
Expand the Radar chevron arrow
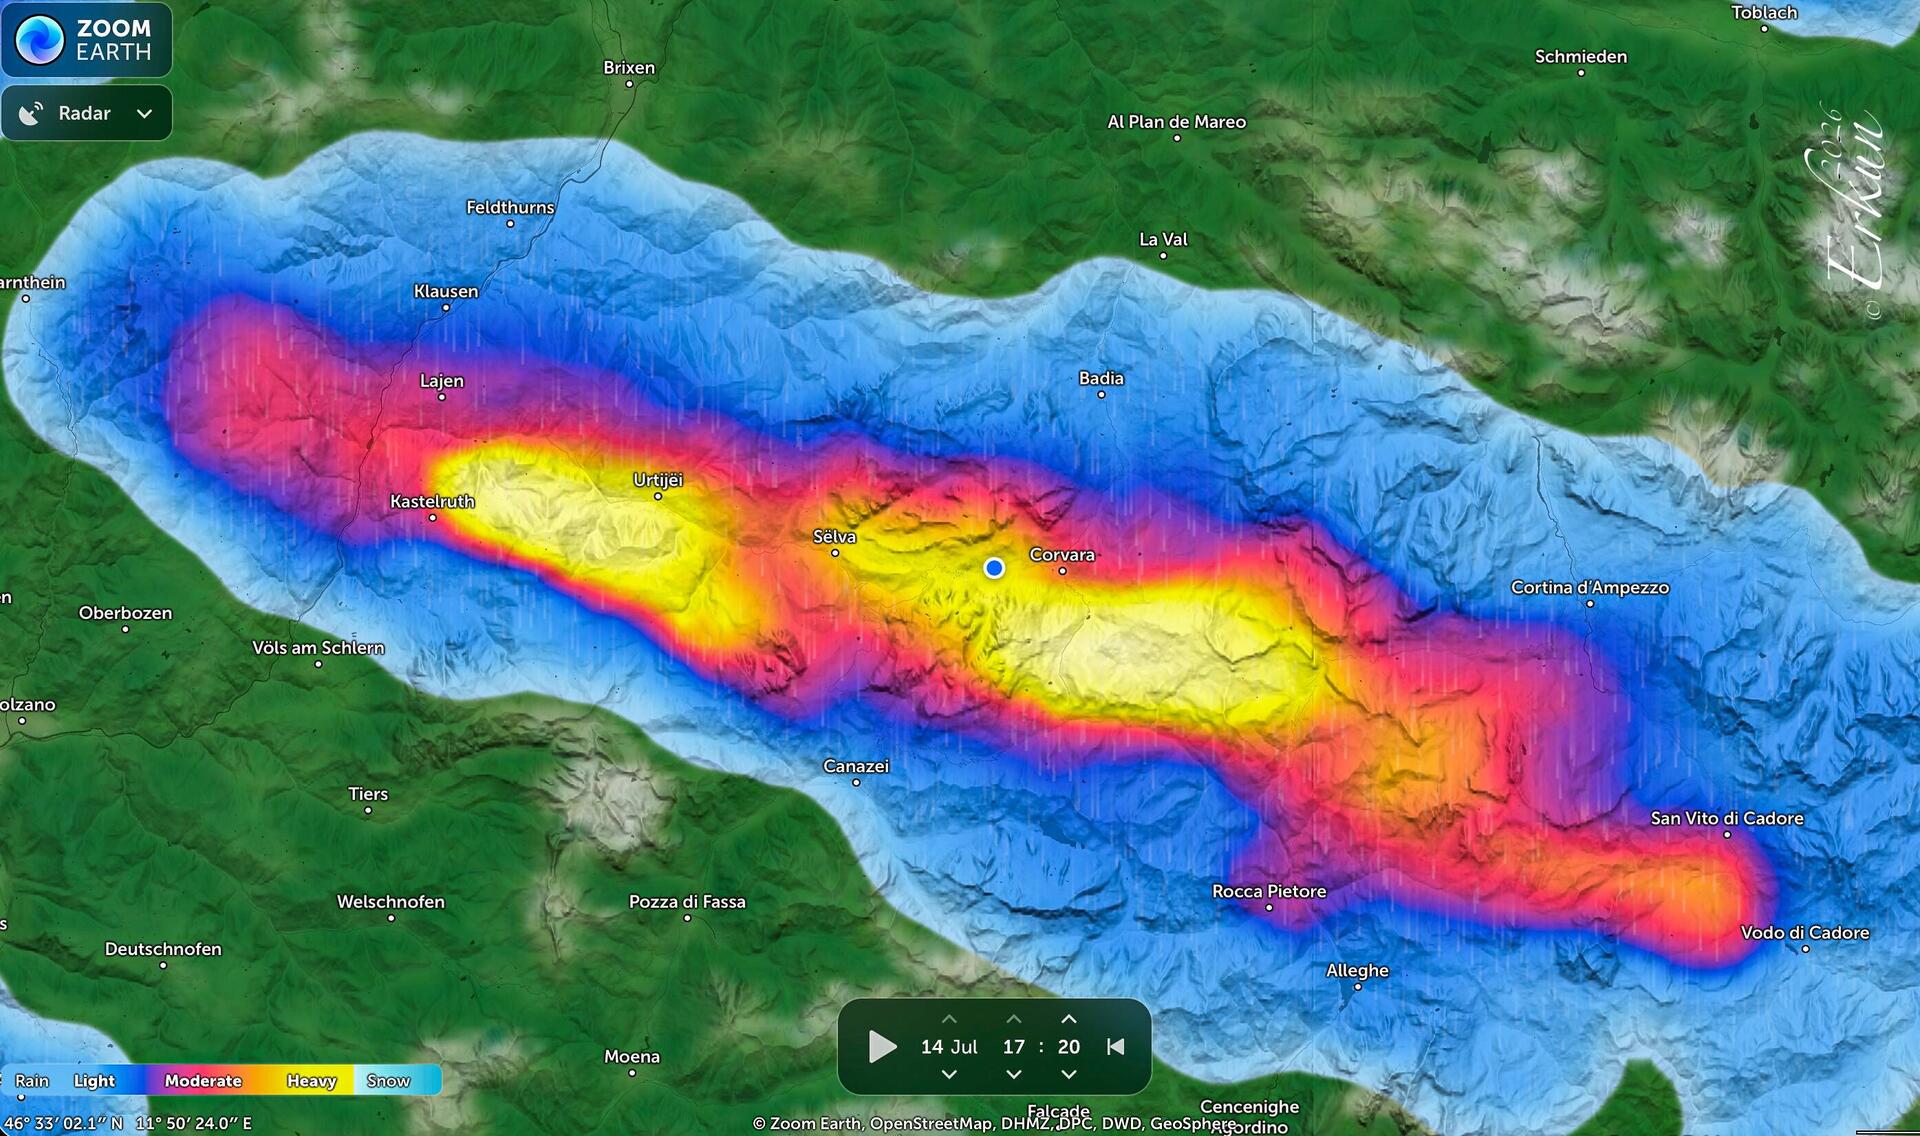click(x=144, y=114)
